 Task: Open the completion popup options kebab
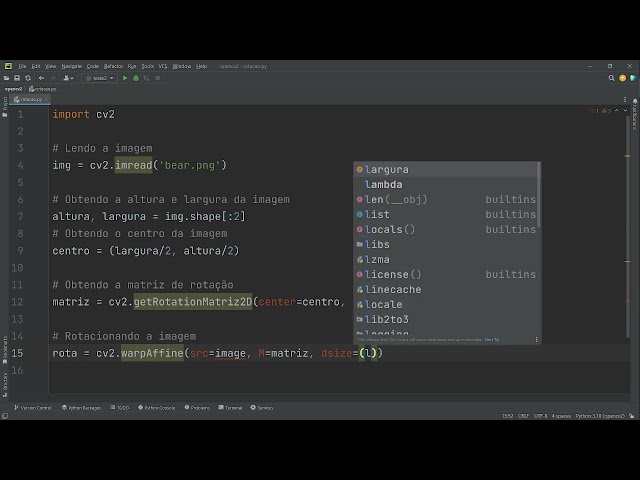[x=536, y=340]
